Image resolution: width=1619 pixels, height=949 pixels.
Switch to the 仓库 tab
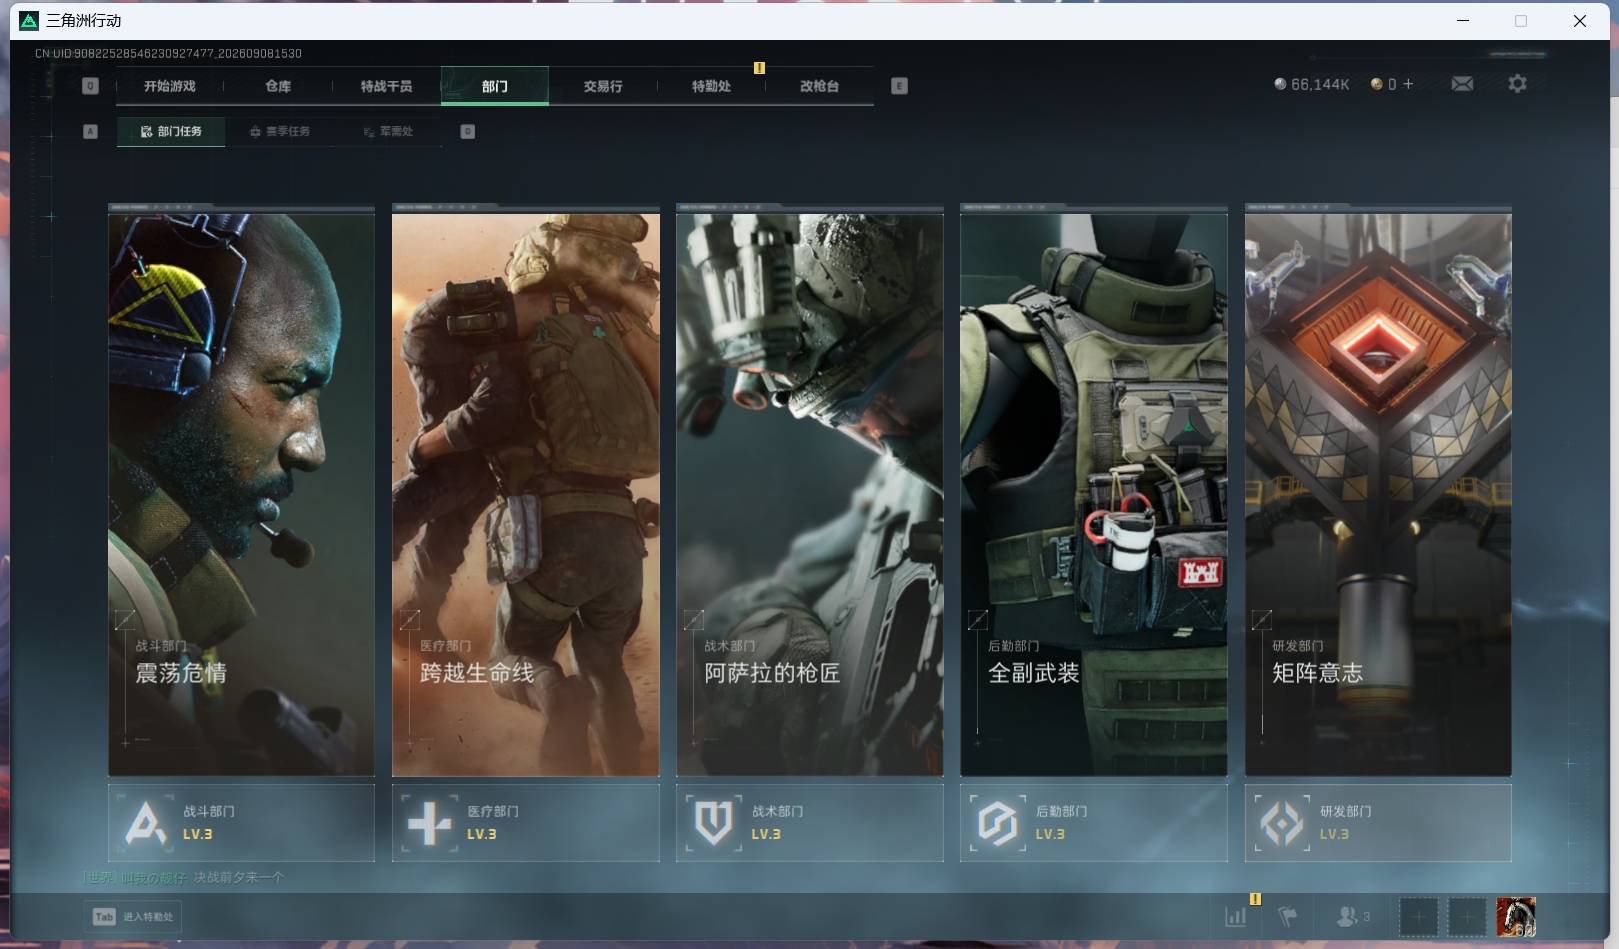[x=278, y=86]
